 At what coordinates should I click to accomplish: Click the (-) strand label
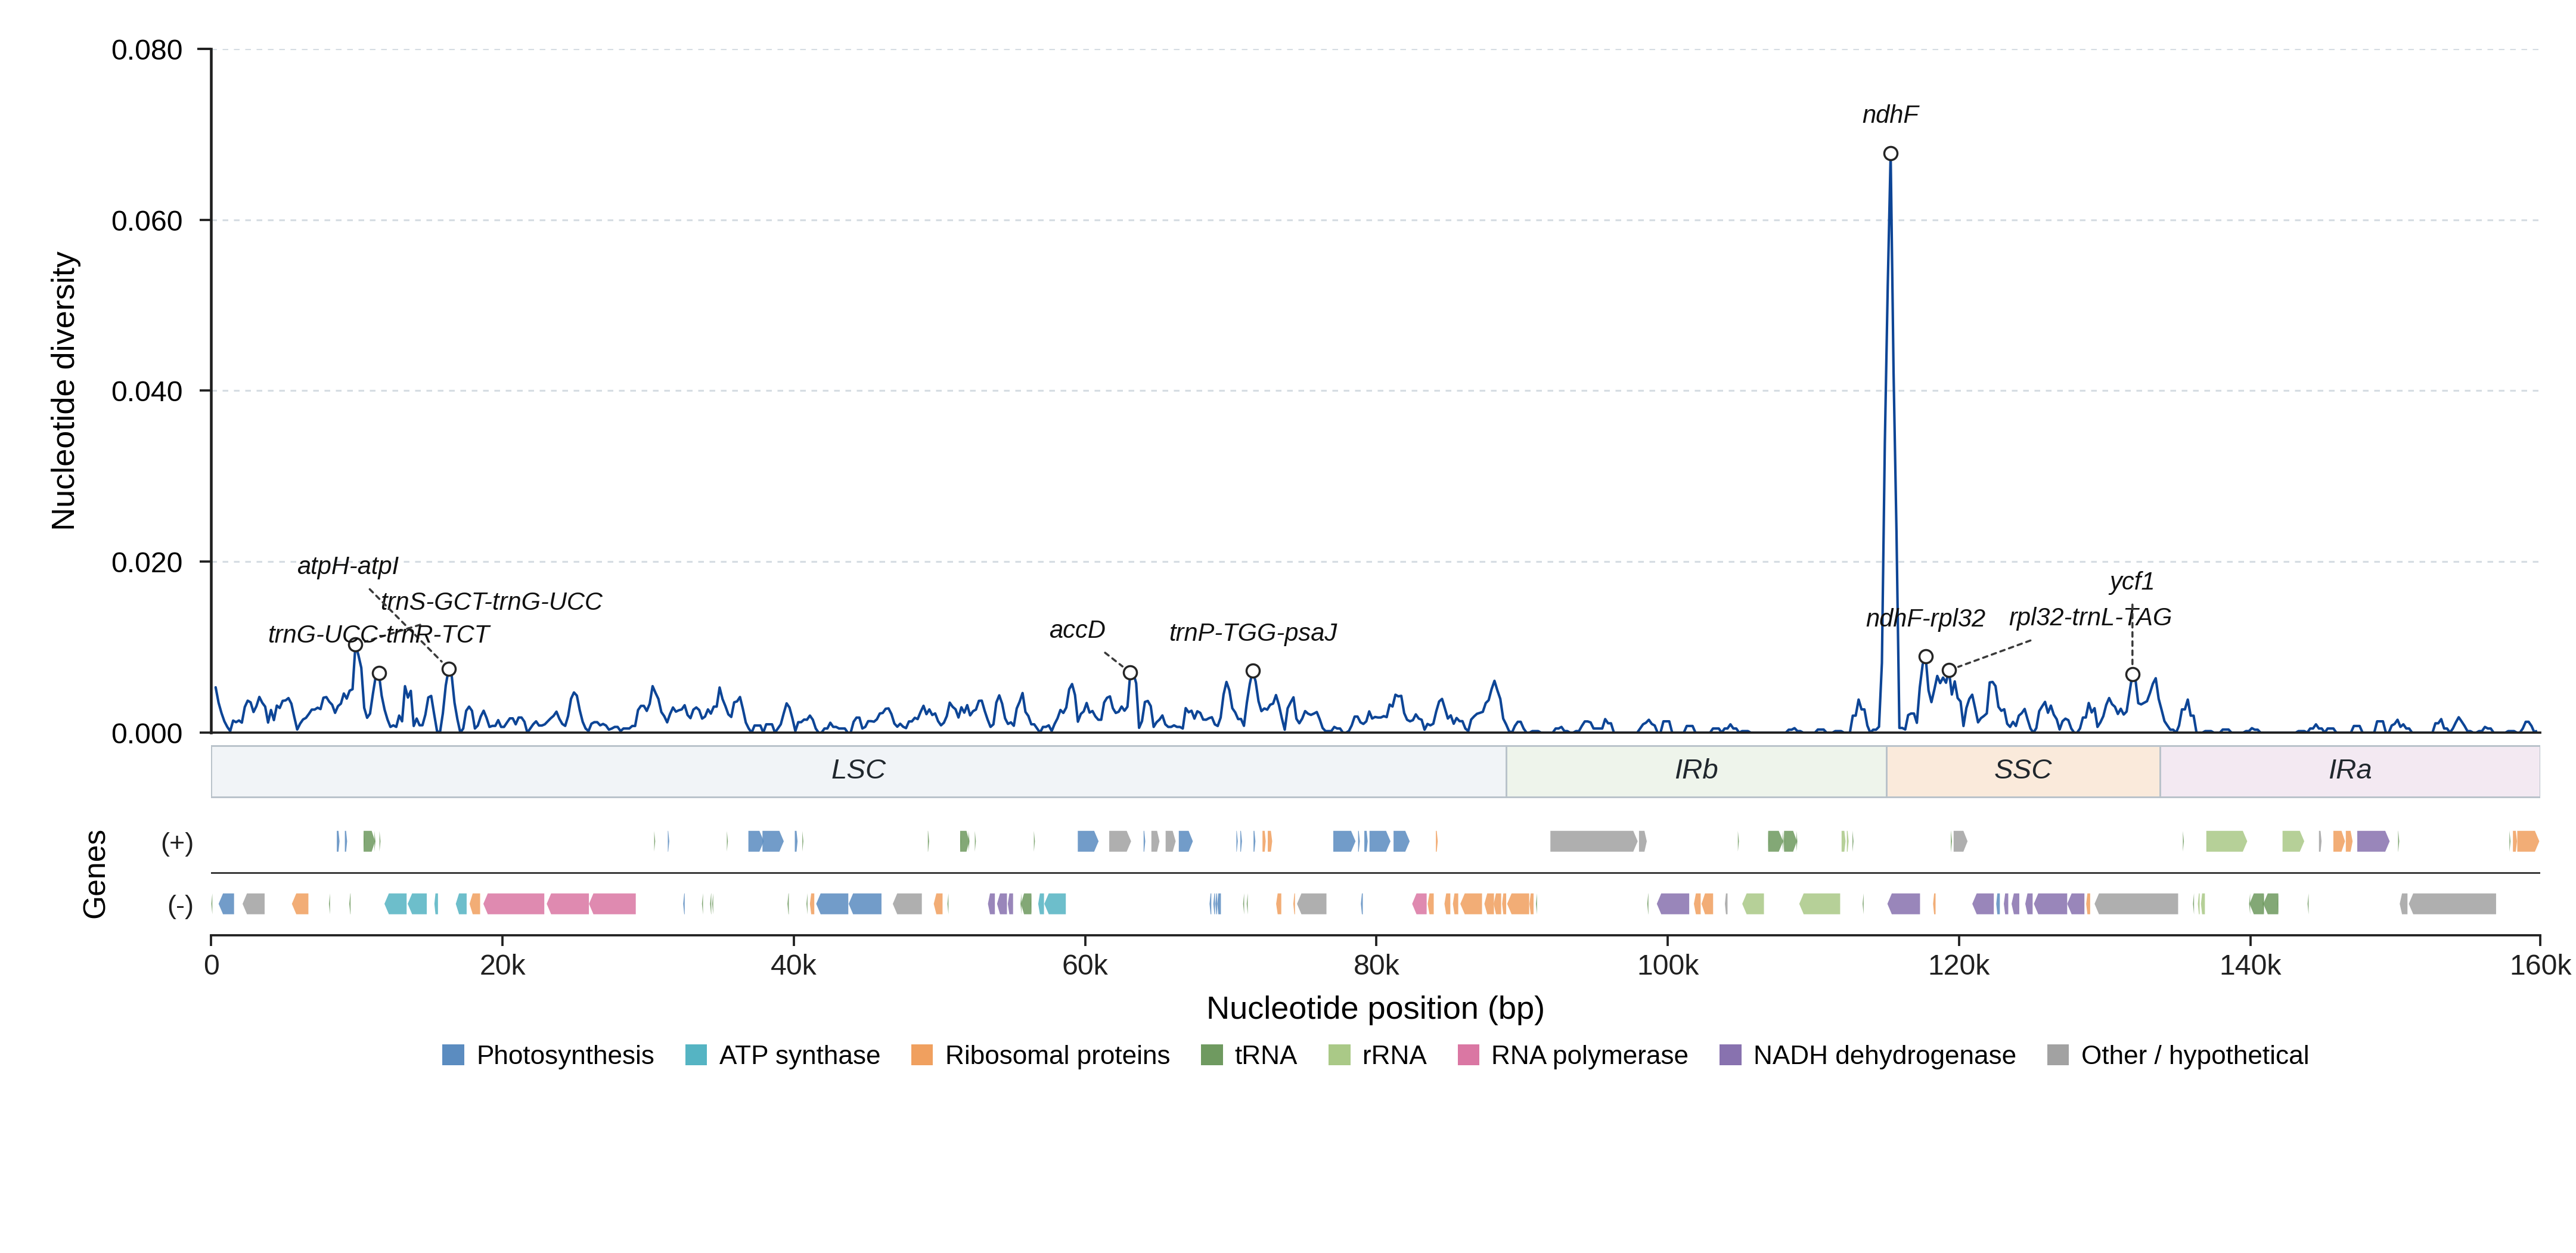(x=180, y=905)
